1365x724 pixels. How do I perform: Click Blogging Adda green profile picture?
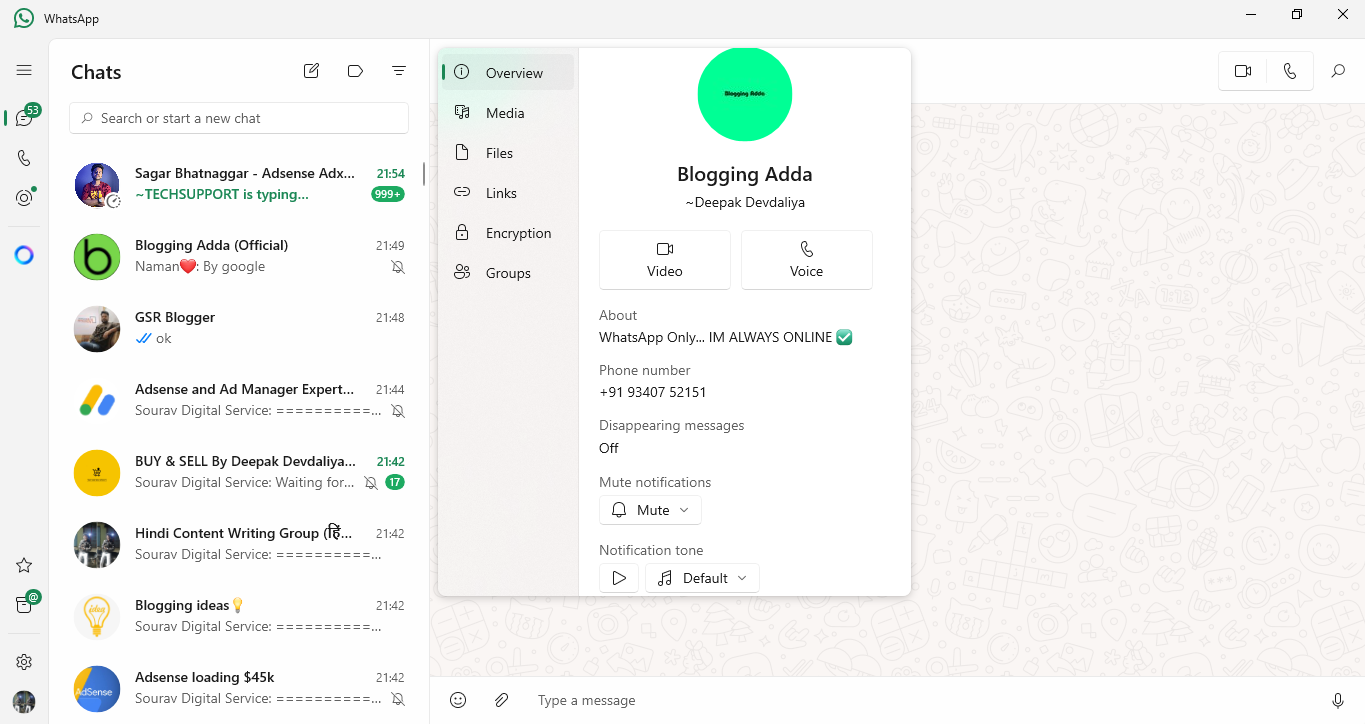point(745,94)
